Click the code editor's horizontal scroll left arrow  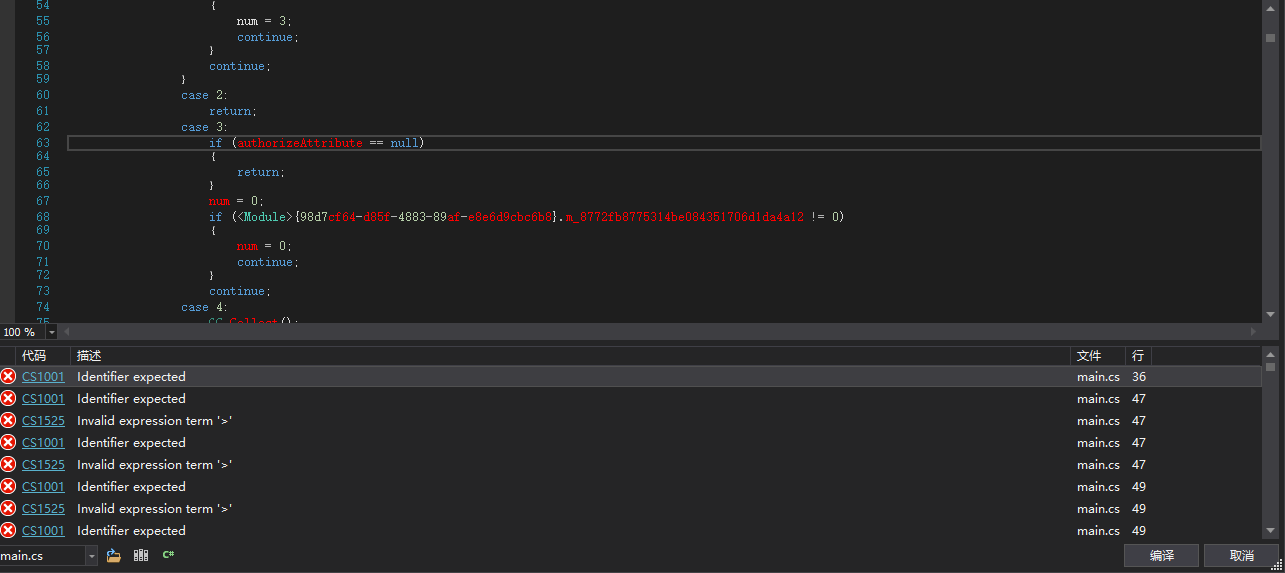coord(67,331)
